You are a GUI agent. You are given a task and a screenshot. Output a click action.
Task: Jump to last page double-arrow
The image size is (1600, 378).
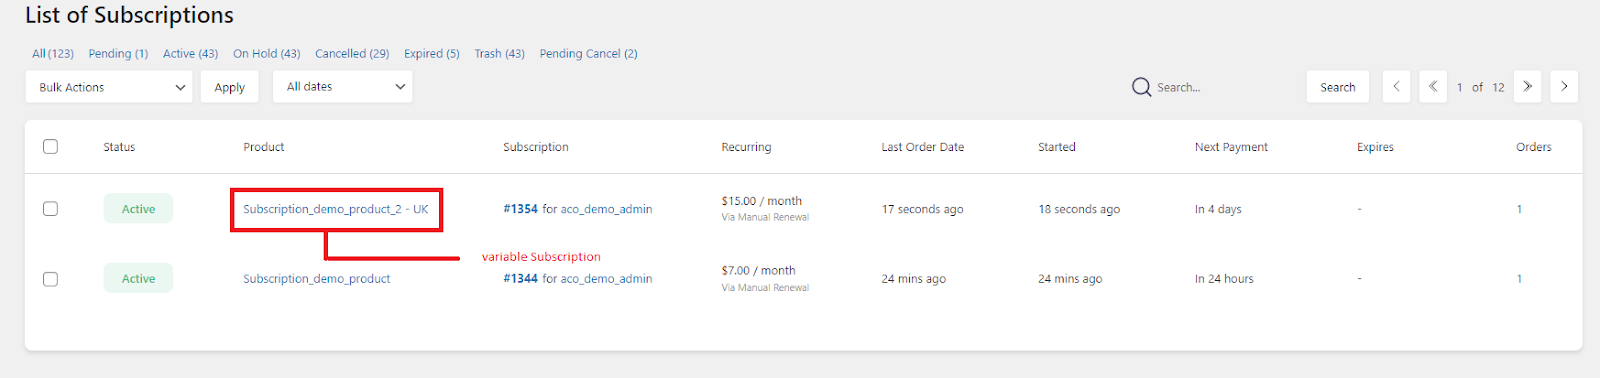[1527, 87]
